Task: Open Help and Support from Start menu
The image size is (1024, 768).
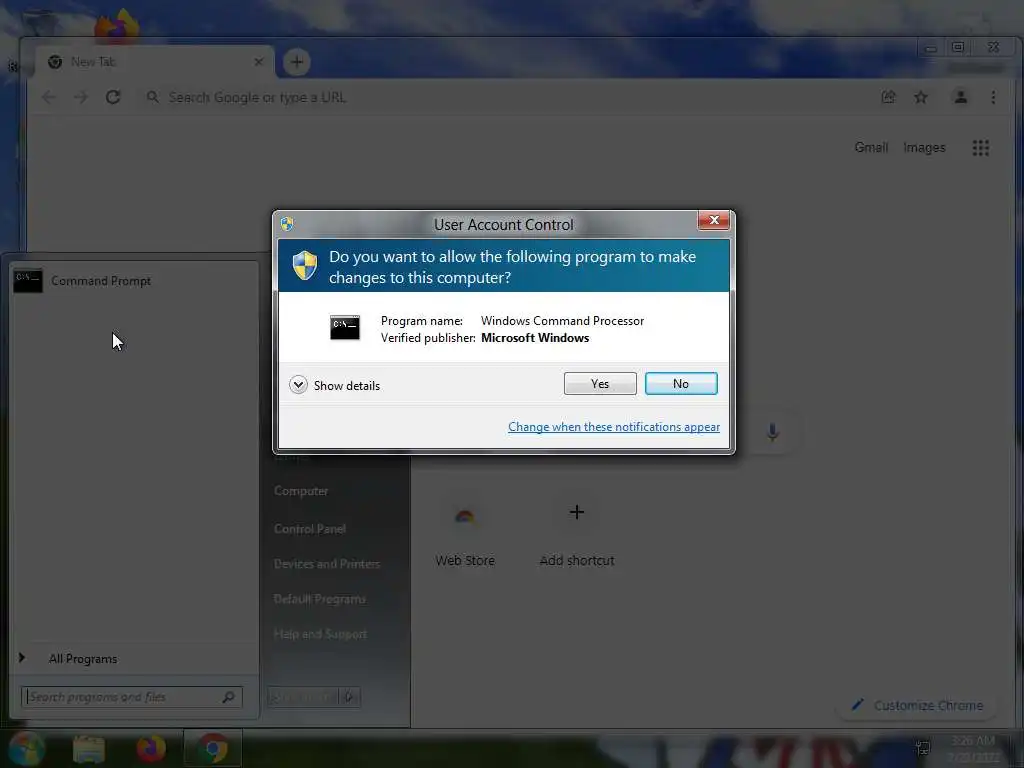Action: tap(320, 634)
